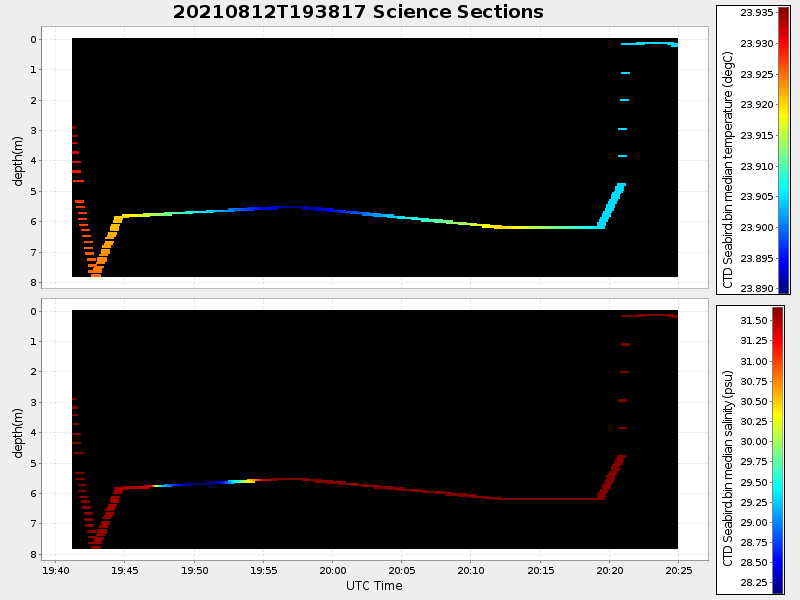The width and height of the screenshot is (800, 600).
Task: Click the 23.895 temperature scale value
Action: tap(757, 258)
